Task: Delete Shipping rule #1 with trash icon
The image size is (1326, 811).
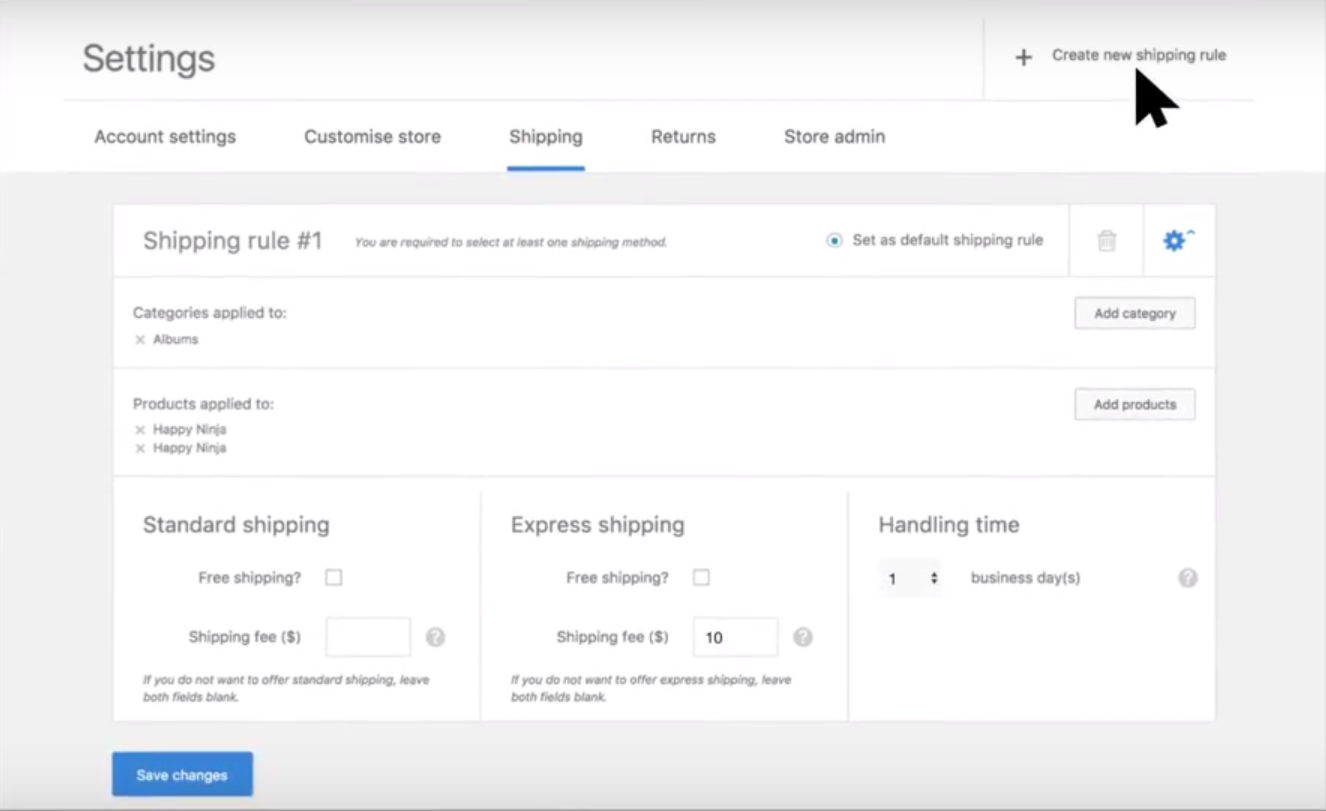Action: point(1106,241)
